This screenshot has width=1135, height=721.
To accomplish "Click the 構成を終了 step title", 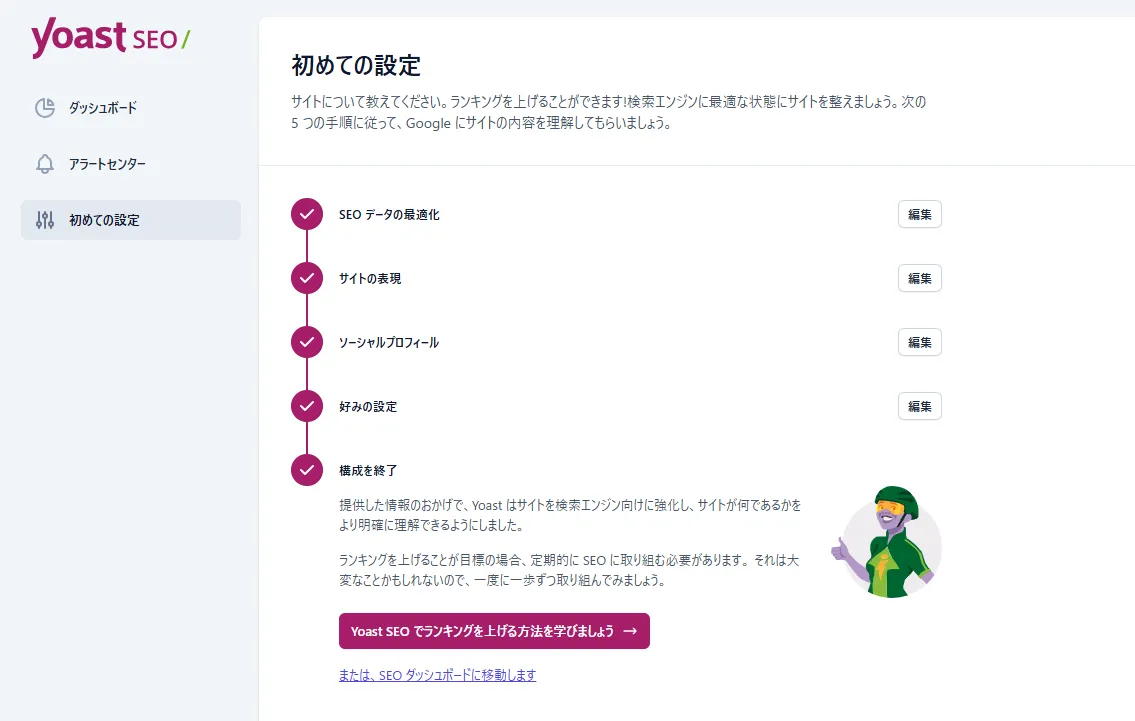I will point(368,470).
